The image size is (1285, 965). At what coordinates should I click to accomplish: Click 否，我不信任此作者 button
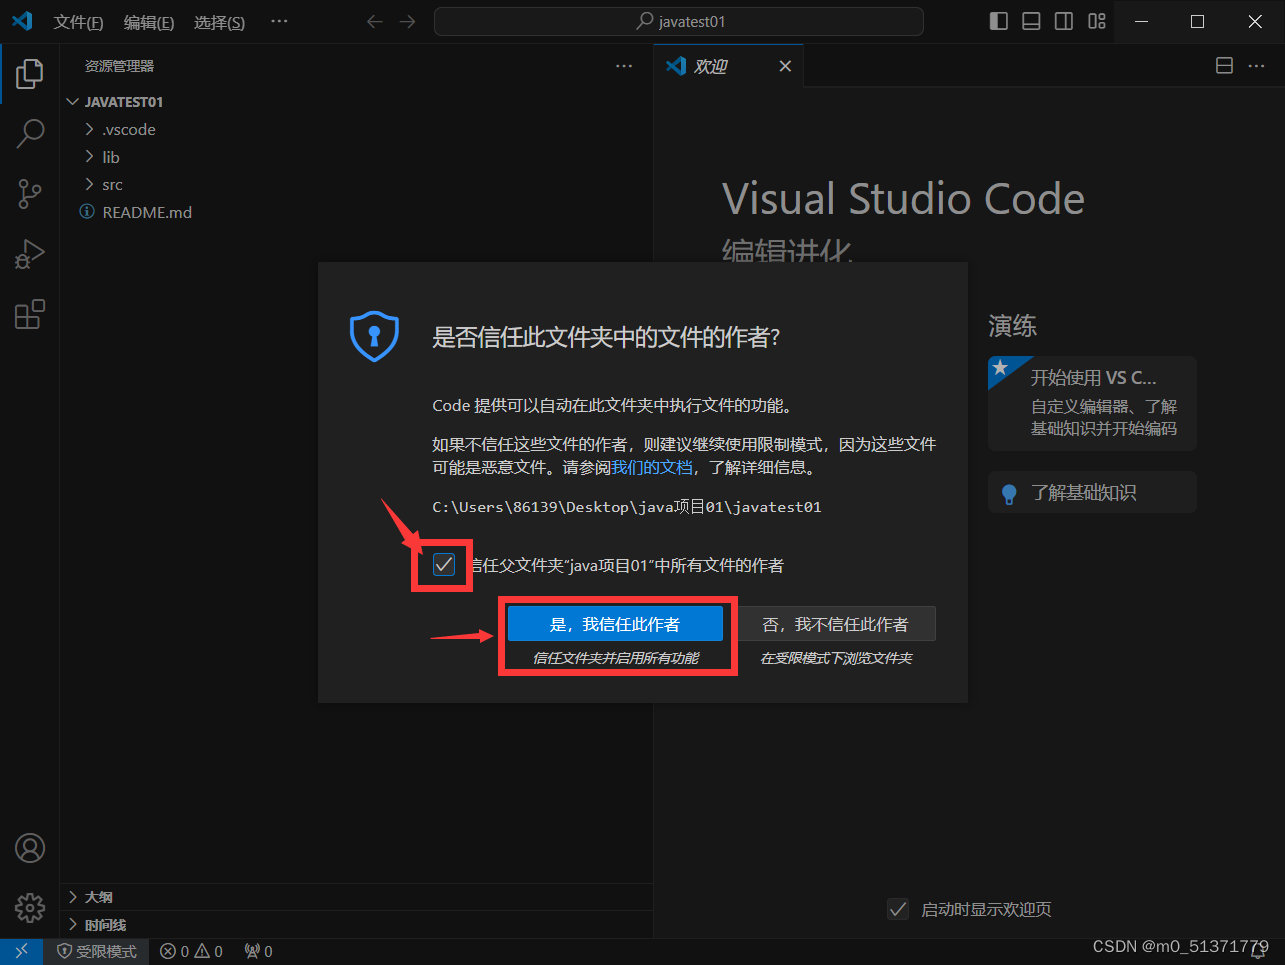pyautogui.click(x=836, y=624)
